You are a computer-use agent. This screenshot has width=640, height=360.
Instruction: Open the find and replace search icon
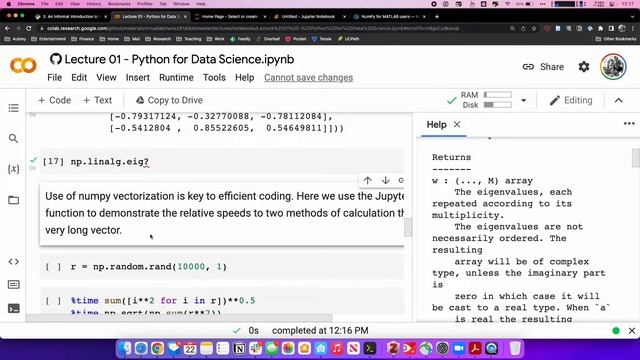coord(13,138)
